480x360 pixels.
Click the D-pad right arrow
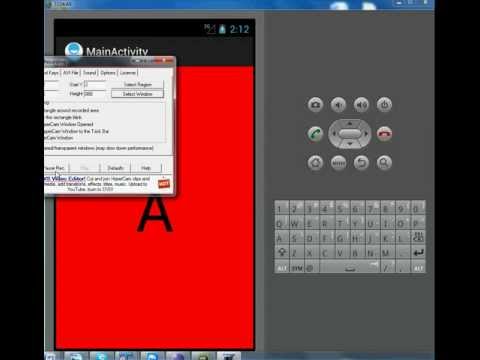click(367, 134)
